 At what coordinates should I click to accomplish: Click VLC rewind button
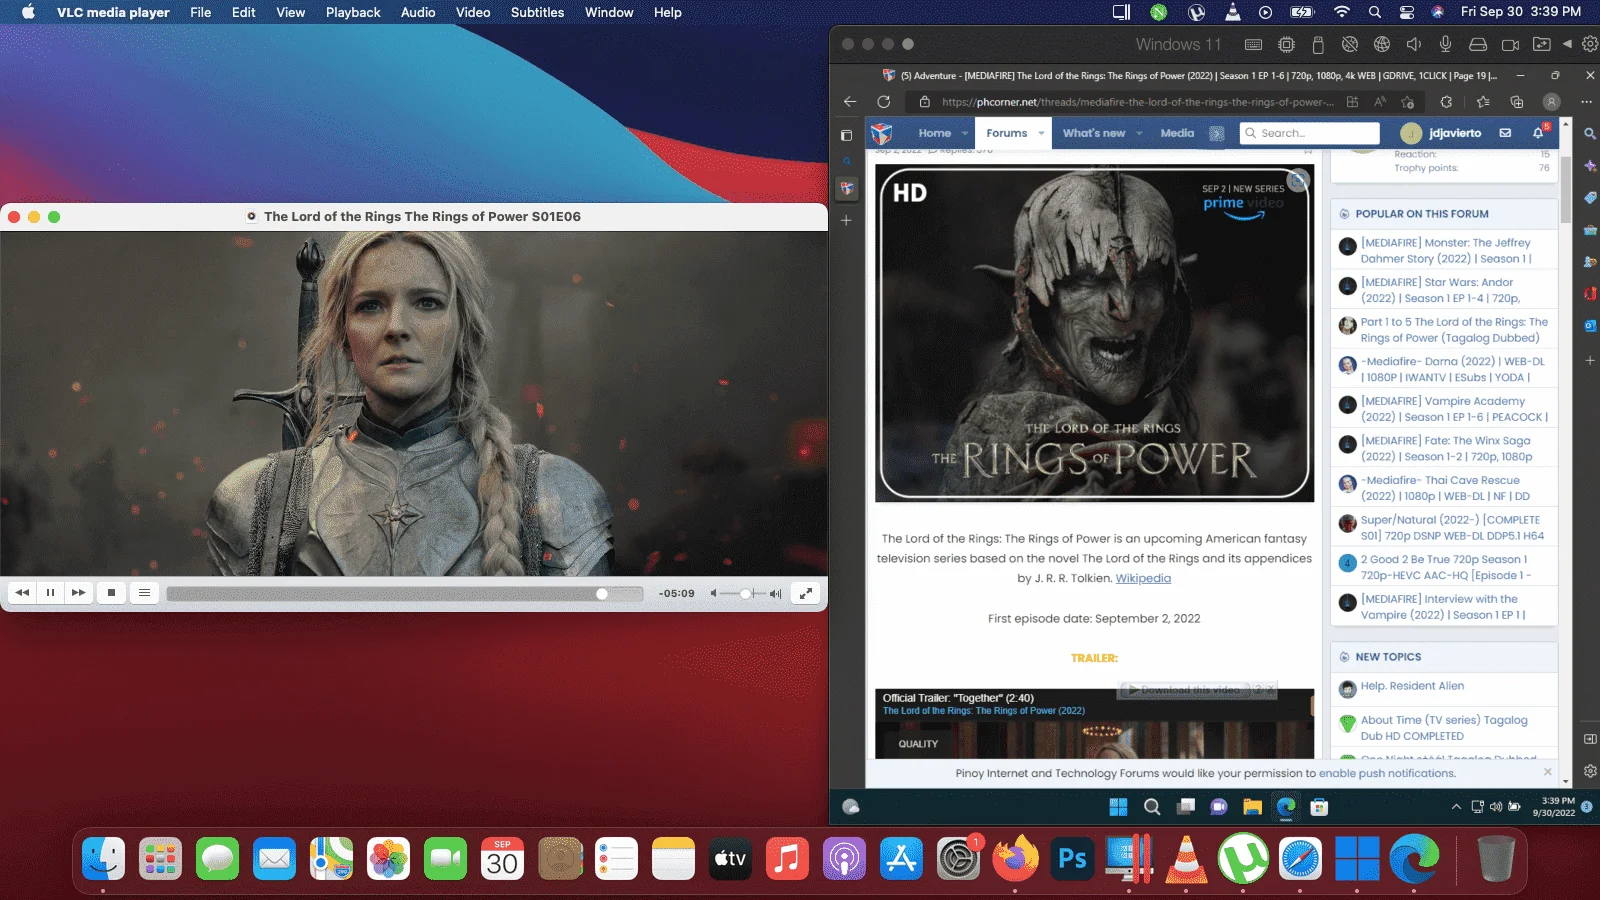[x=22, y=593]
